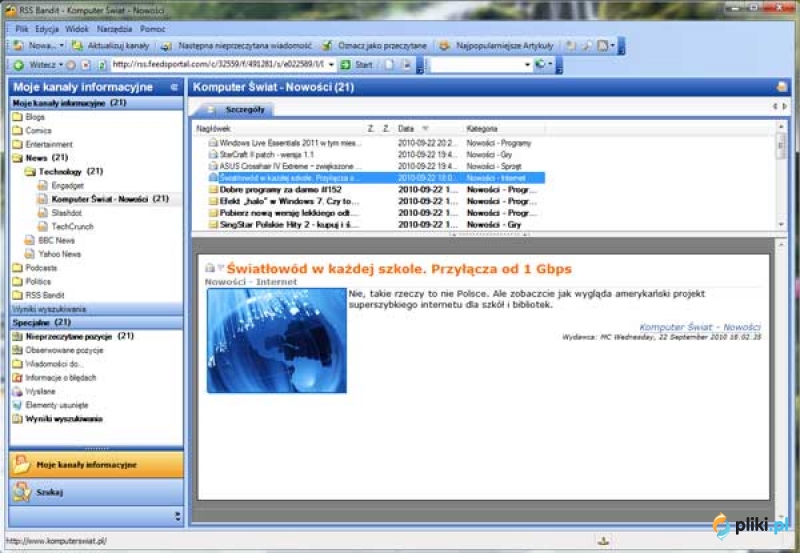Screen dimensions: 800x553
Task: Select the BBC News feed
Action: coord(50,240)
